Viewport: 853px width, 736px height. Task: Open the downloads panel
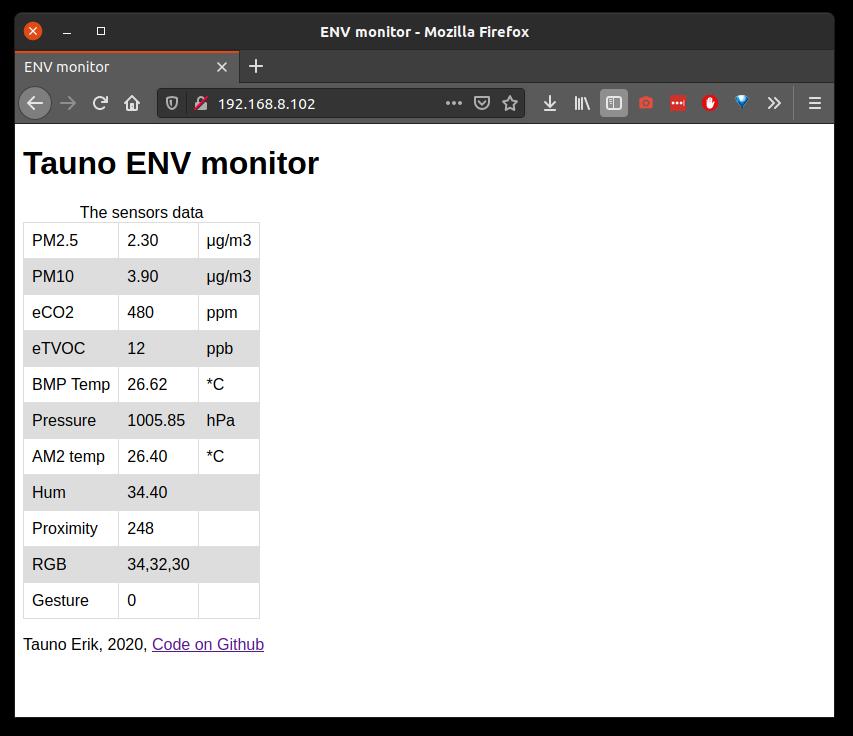point(549,103)
